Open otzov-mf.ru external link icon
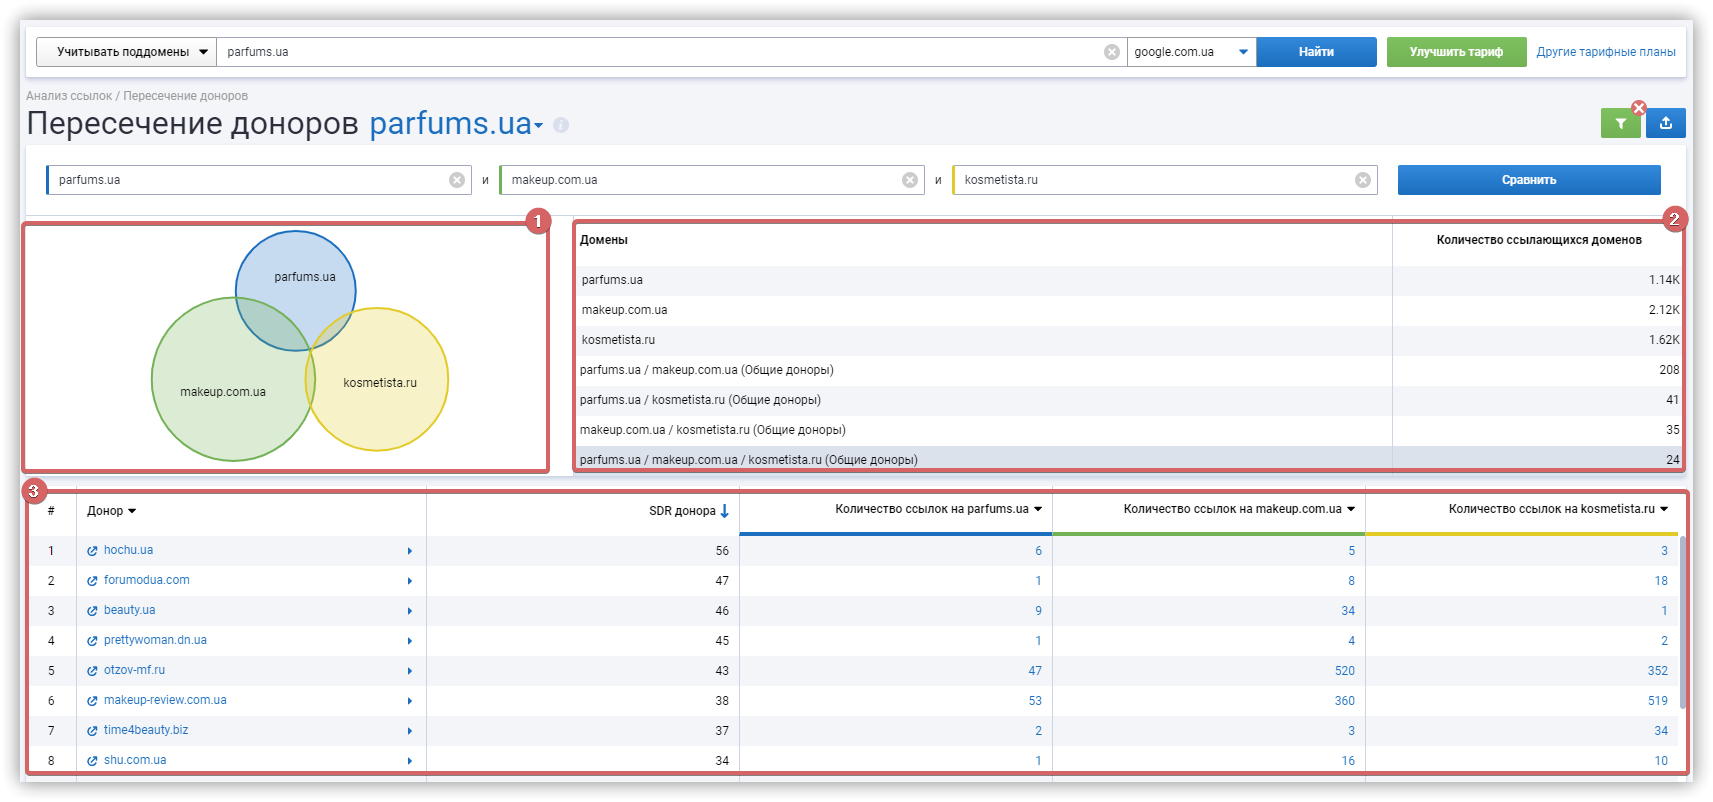Viewport: 1713px width, 802px height. point(92,671)
